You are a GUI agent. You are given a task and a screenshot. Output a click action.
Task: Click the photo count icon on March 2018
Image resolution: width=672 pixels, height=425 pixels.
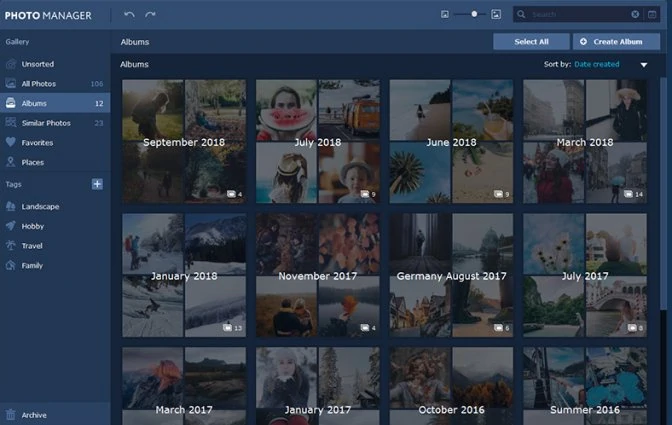click(628, 194)
